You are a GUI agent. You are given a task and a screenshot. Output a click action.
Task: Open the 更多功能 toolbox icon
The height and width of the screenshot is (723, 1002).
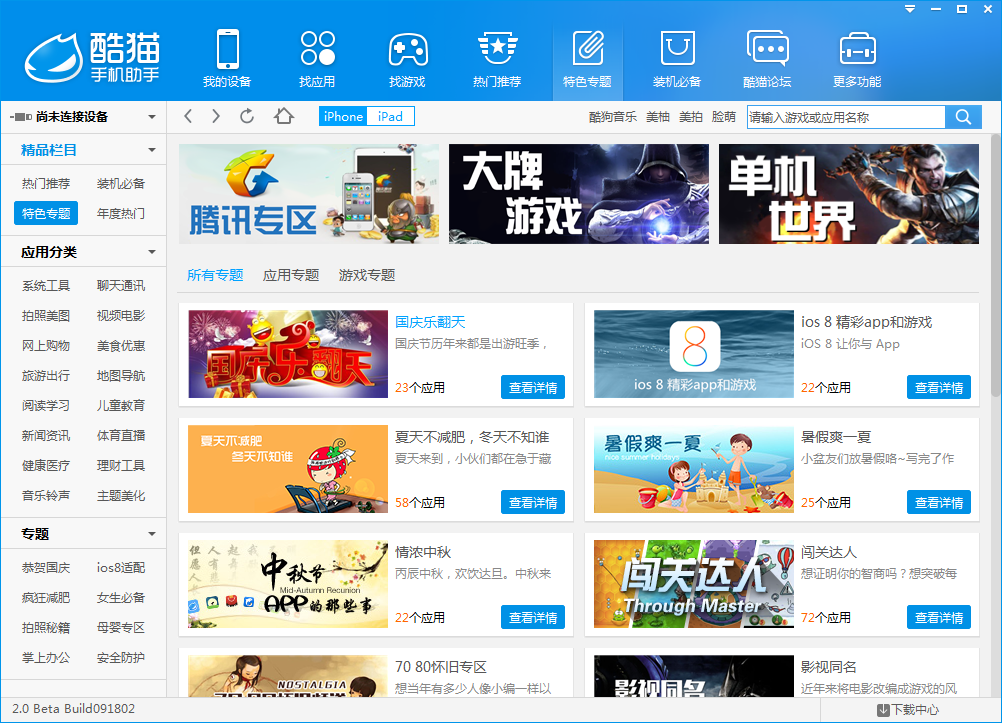tap(857, 49)
